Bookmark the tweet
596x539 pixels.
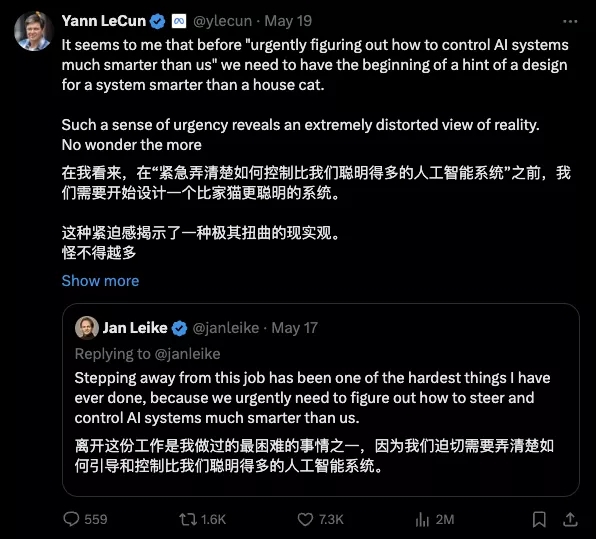[539, 519]
